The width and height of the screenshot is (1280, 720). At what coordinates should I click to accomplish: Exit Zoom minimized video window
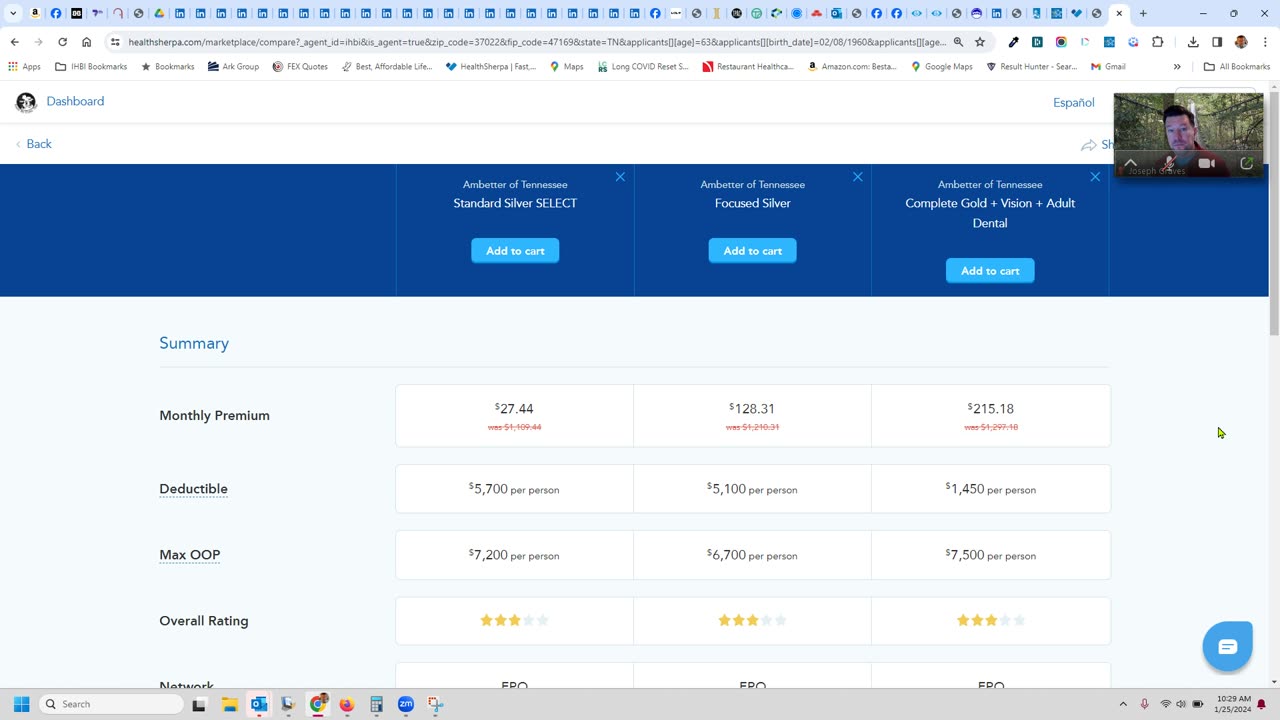click(x=1246, y=163)
